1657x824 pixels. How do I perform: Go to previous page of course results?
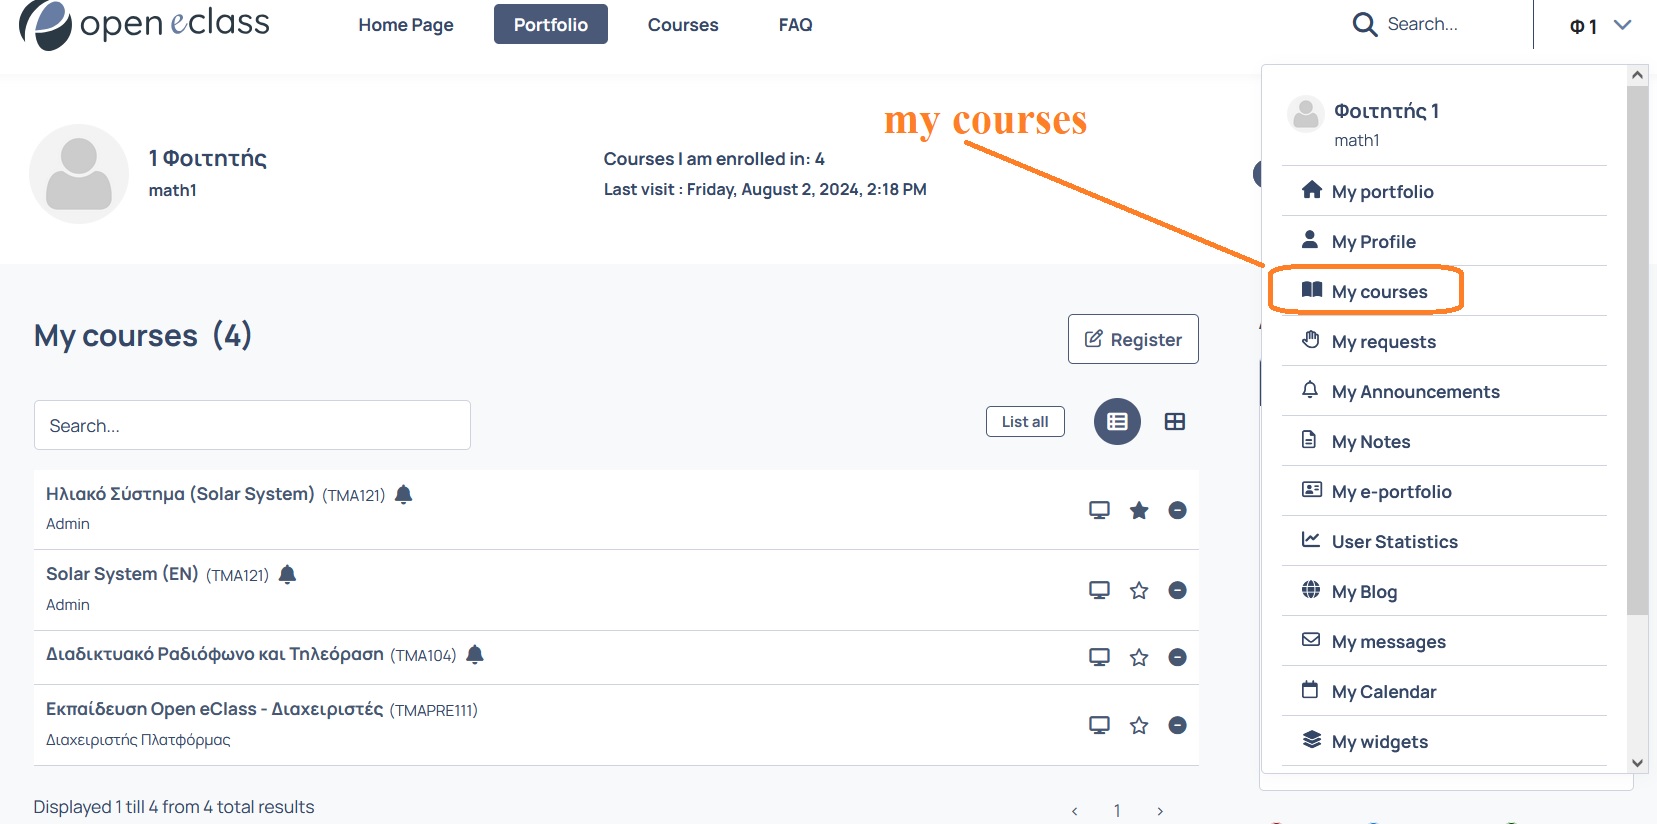[1074, 811]
